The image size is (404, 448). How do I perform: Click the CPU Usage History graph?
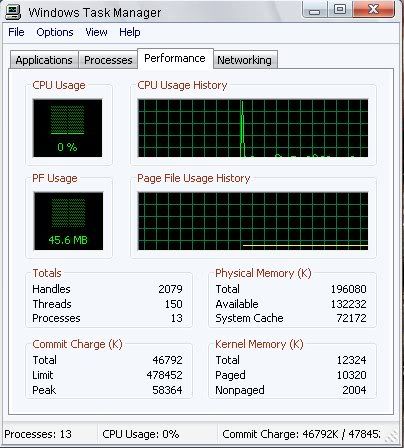(x=253, y=128)
